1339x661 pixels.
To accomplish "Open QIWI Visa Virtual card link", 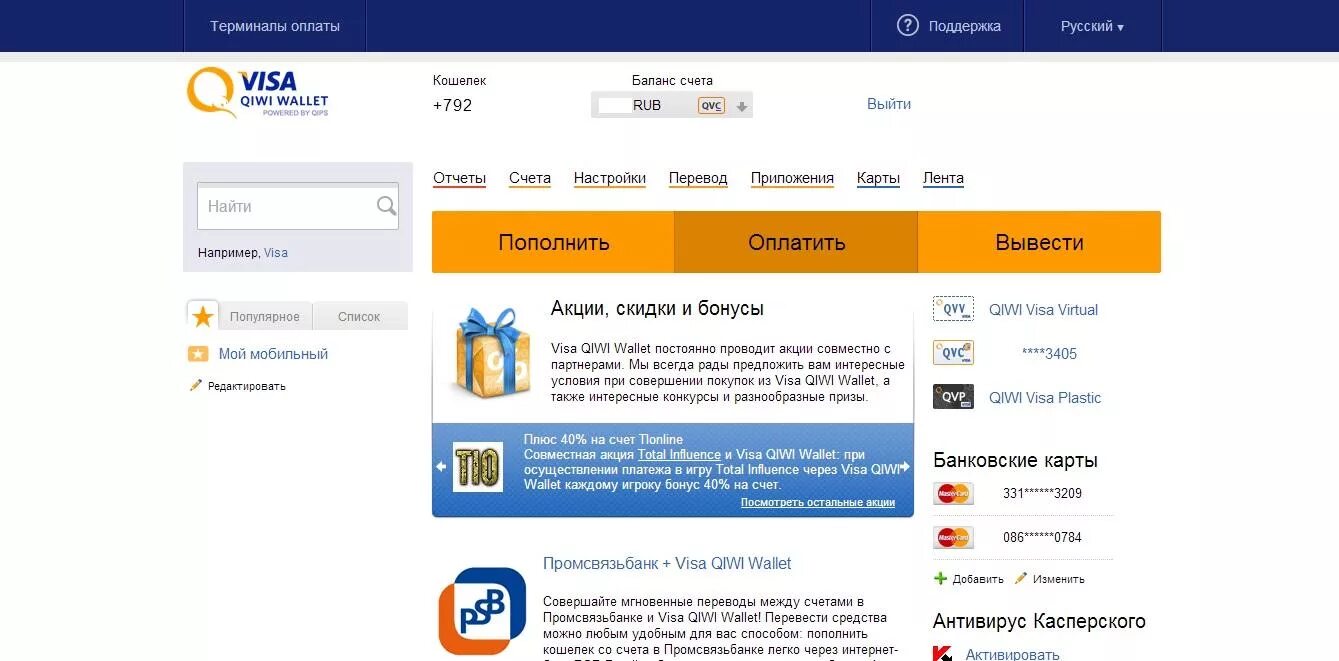I will coord(1043,310).
